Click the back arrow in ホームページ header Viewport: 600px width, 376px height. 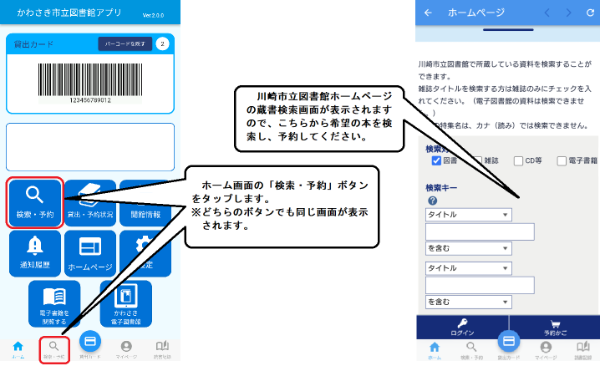point(428,13)
